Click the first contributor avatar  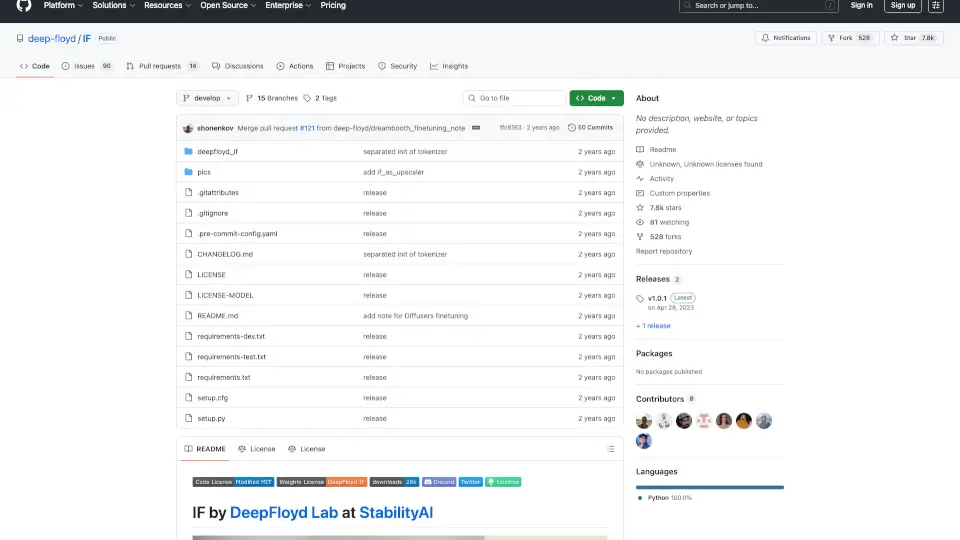coord(644,421)
